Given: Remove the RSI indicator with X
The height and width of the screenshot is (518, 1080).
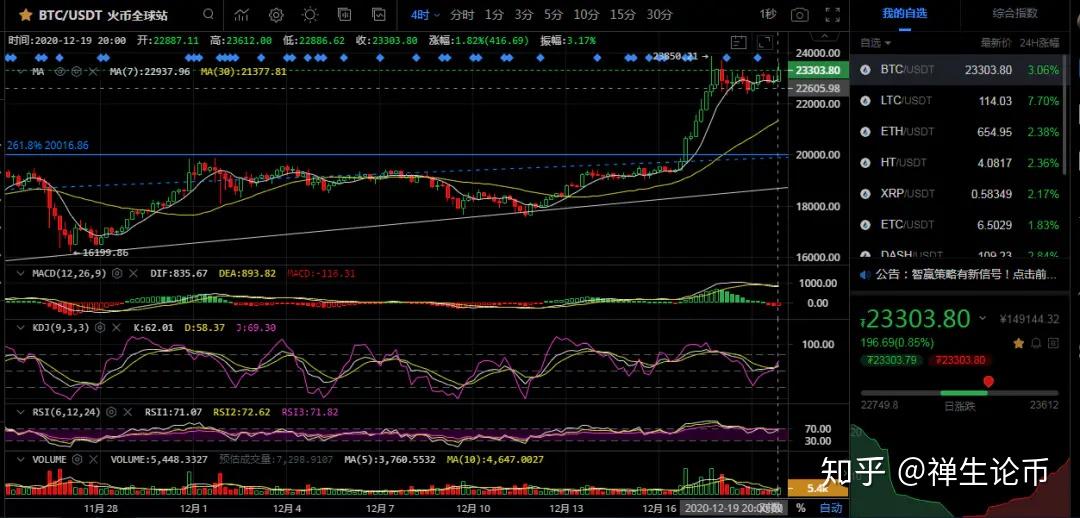Looking at the screenshot, I should [x=128, y=412].
